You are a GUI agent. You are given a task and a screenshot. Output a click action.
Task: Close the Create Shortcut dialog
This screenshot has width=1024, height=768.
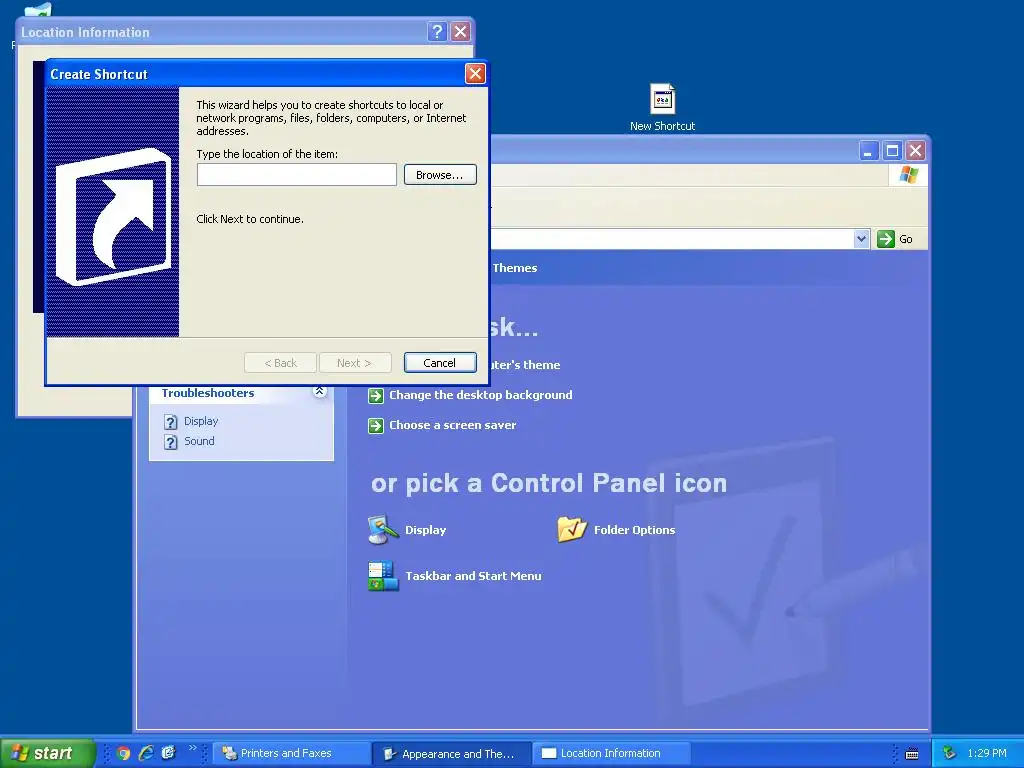click(475, 74)
